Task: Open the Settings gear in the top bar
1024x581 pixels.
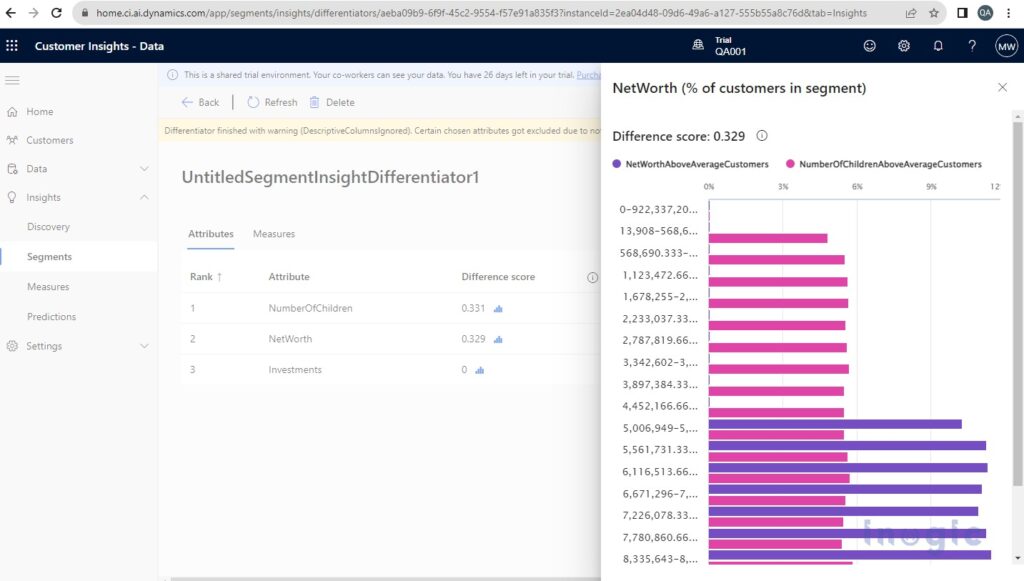Action: tap(903, 45)
